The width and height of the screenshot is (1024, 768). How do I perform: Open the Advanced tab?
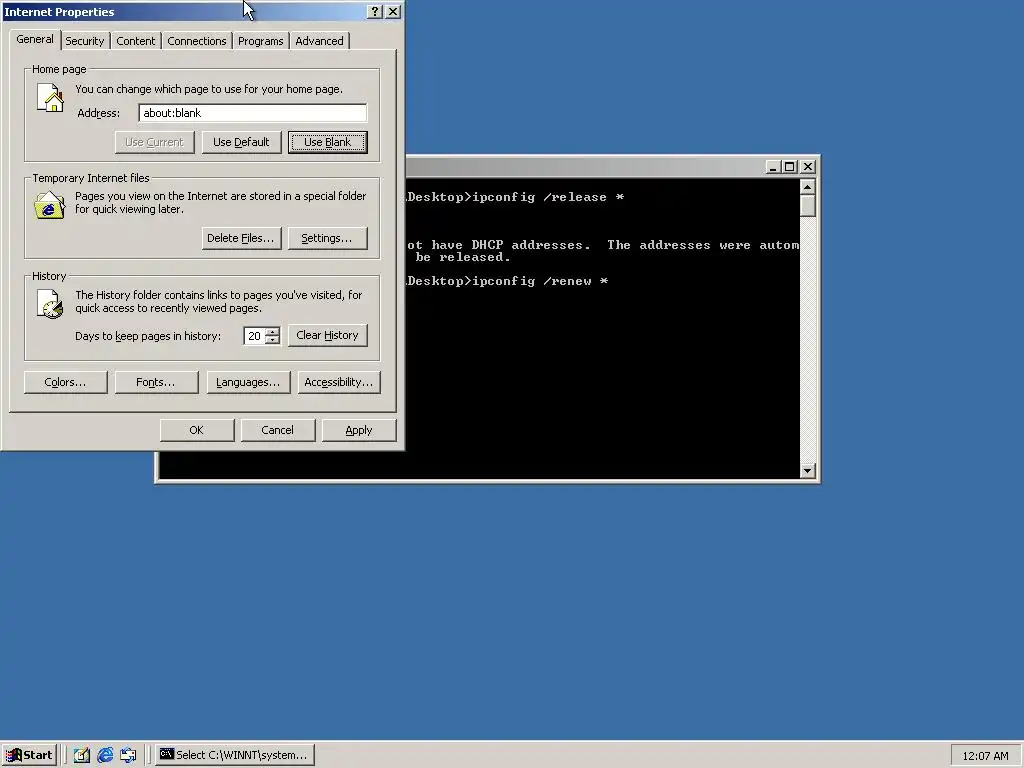(319, 41)
